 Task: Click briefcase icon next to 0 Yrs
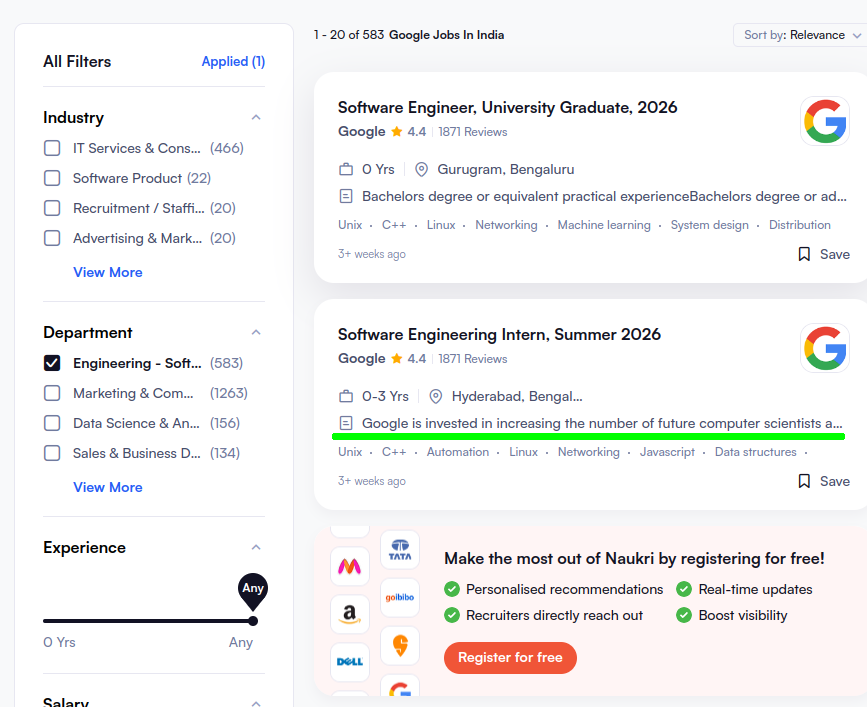click(346, 169)
